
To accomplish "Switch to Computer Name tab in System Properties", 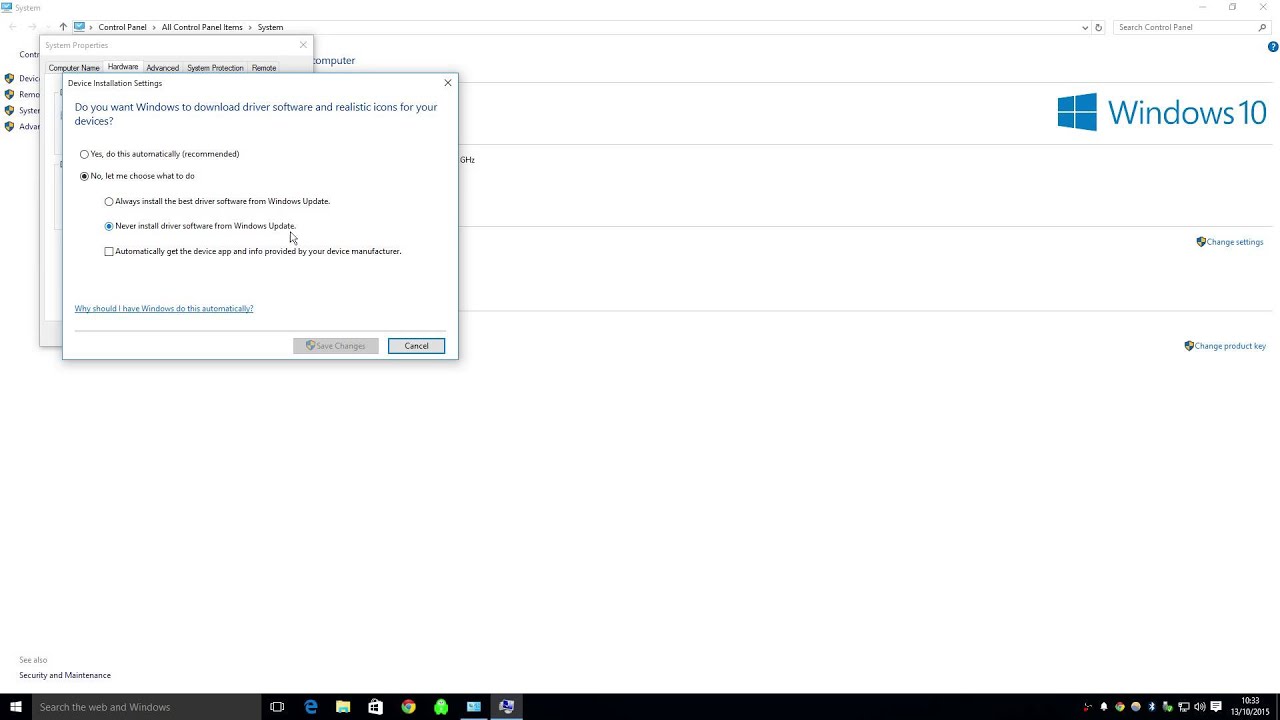I will click(x=74, y=68).
